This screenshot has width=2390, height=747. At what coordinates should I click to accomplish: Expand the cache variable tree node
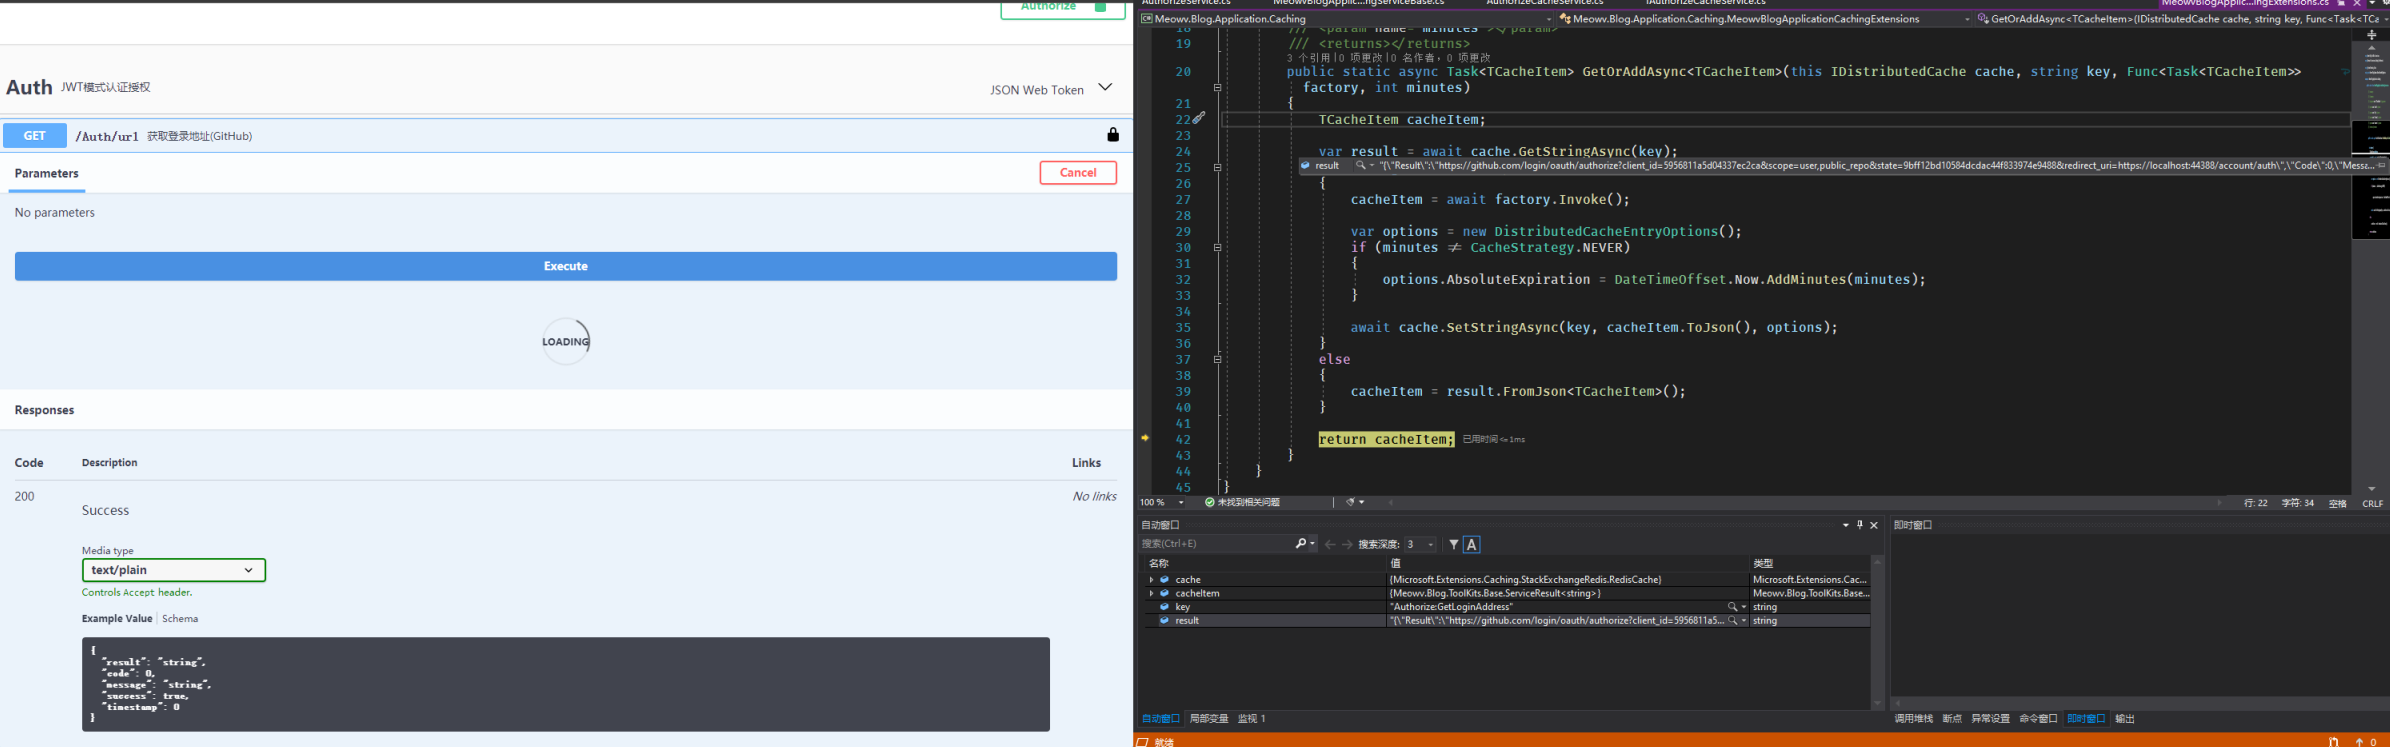[1151, 580]
